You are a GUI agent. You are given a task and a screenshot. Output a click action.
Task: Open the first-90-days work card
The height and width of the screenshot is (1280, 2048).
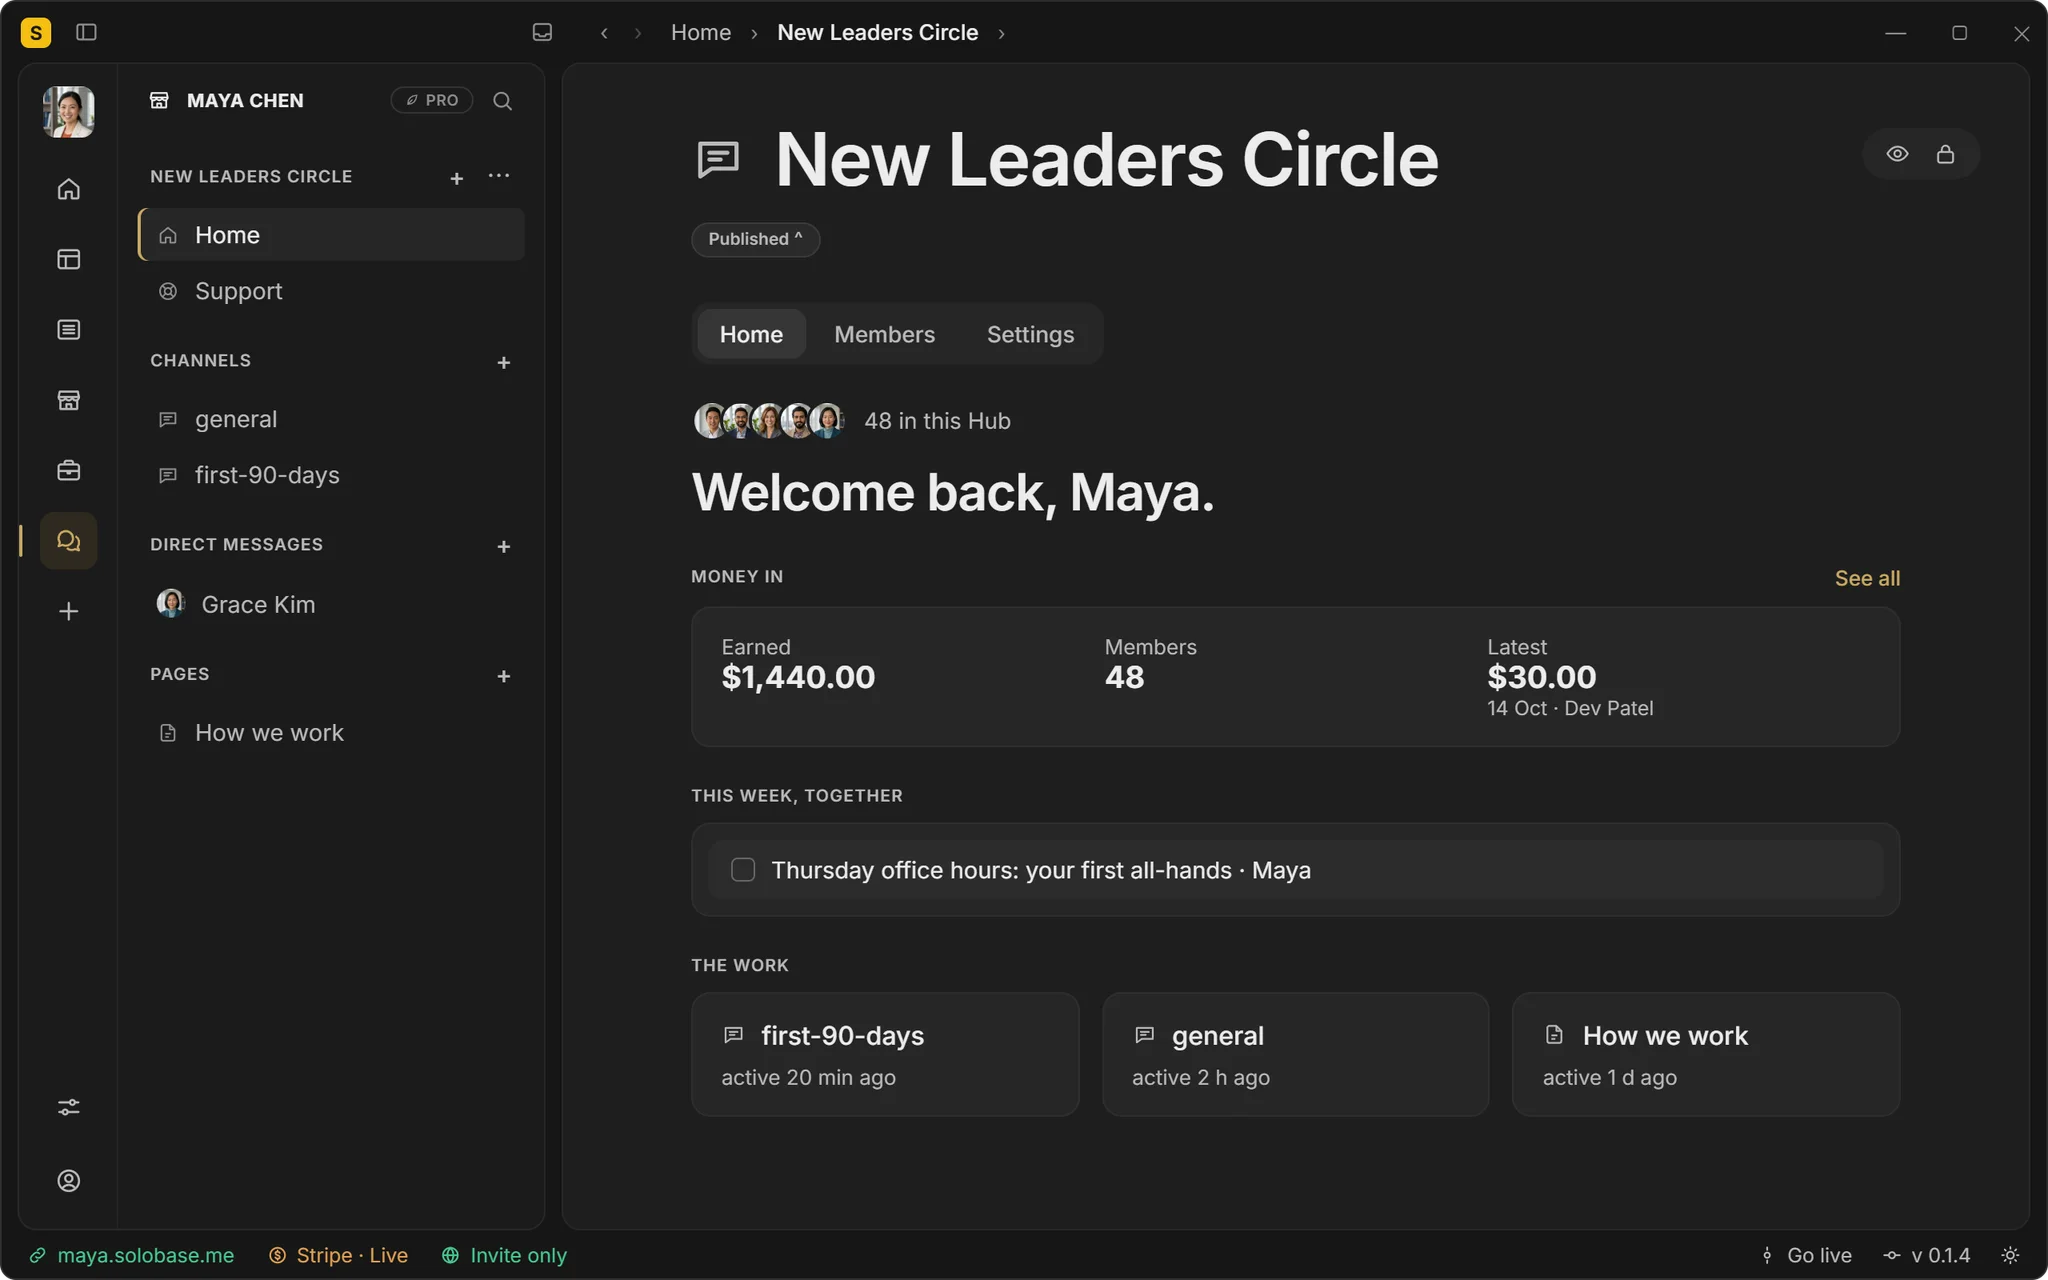point(885,1054)
